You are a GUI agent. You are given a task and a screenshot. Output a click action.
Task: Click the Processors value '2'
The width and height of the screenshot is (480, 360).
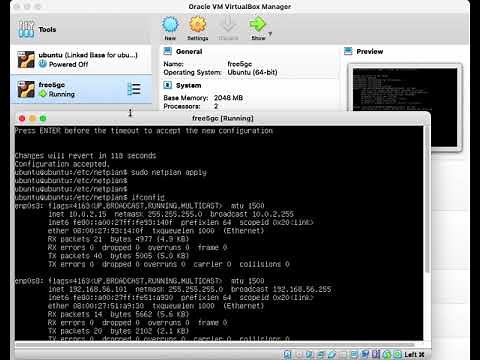pyautogui.click(x=216, y=106)
